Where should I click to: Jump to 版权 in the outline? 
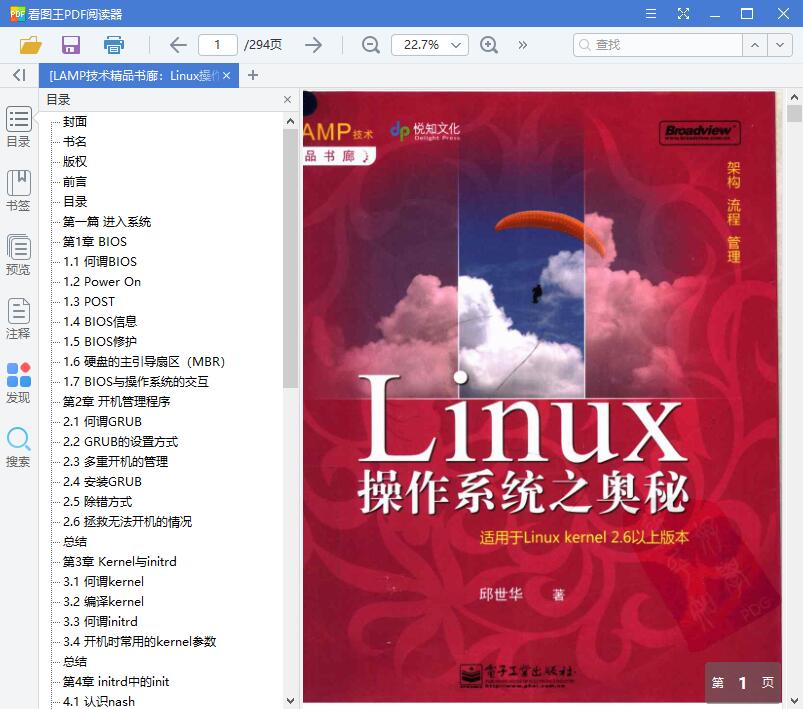[x=75, y=161]
